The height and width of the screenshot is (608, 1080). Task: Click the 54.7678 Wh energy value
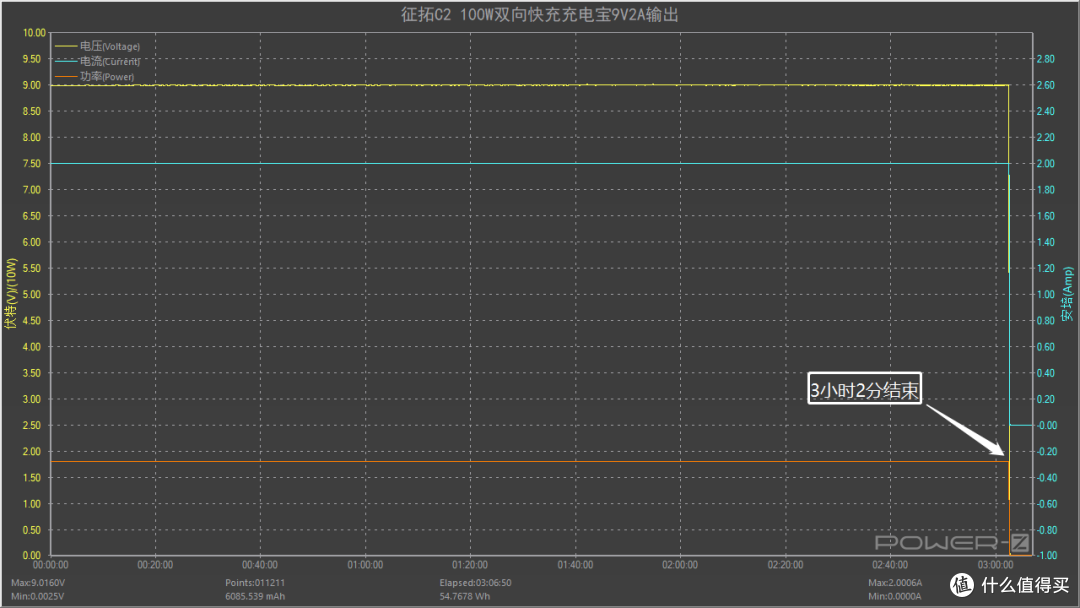[x=465, y=596]
